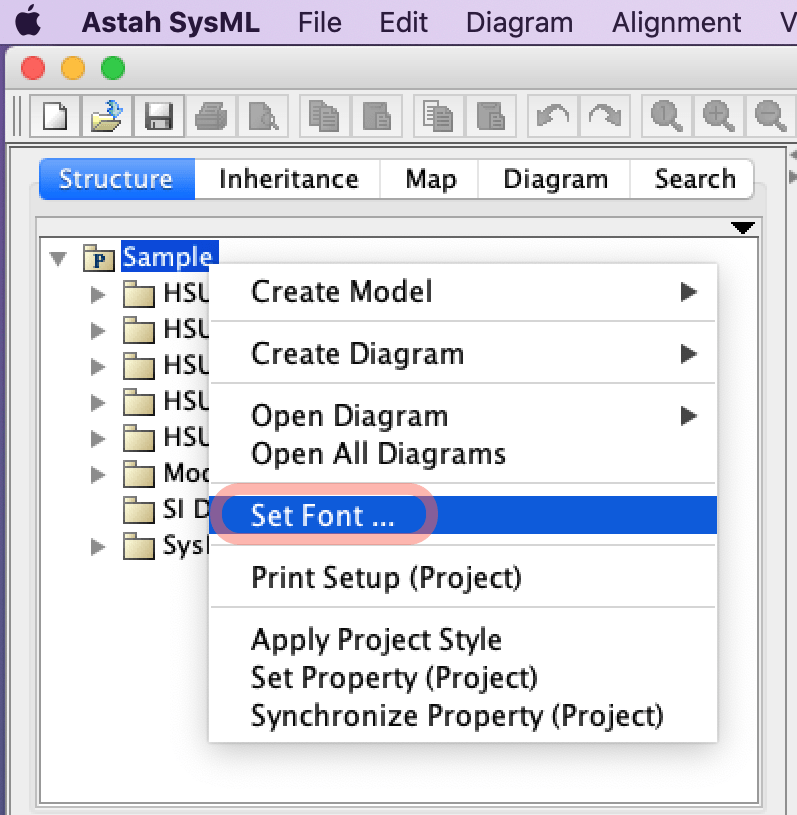
Task: Choose Open All Diagrams
Action: (x=377, y=454)
